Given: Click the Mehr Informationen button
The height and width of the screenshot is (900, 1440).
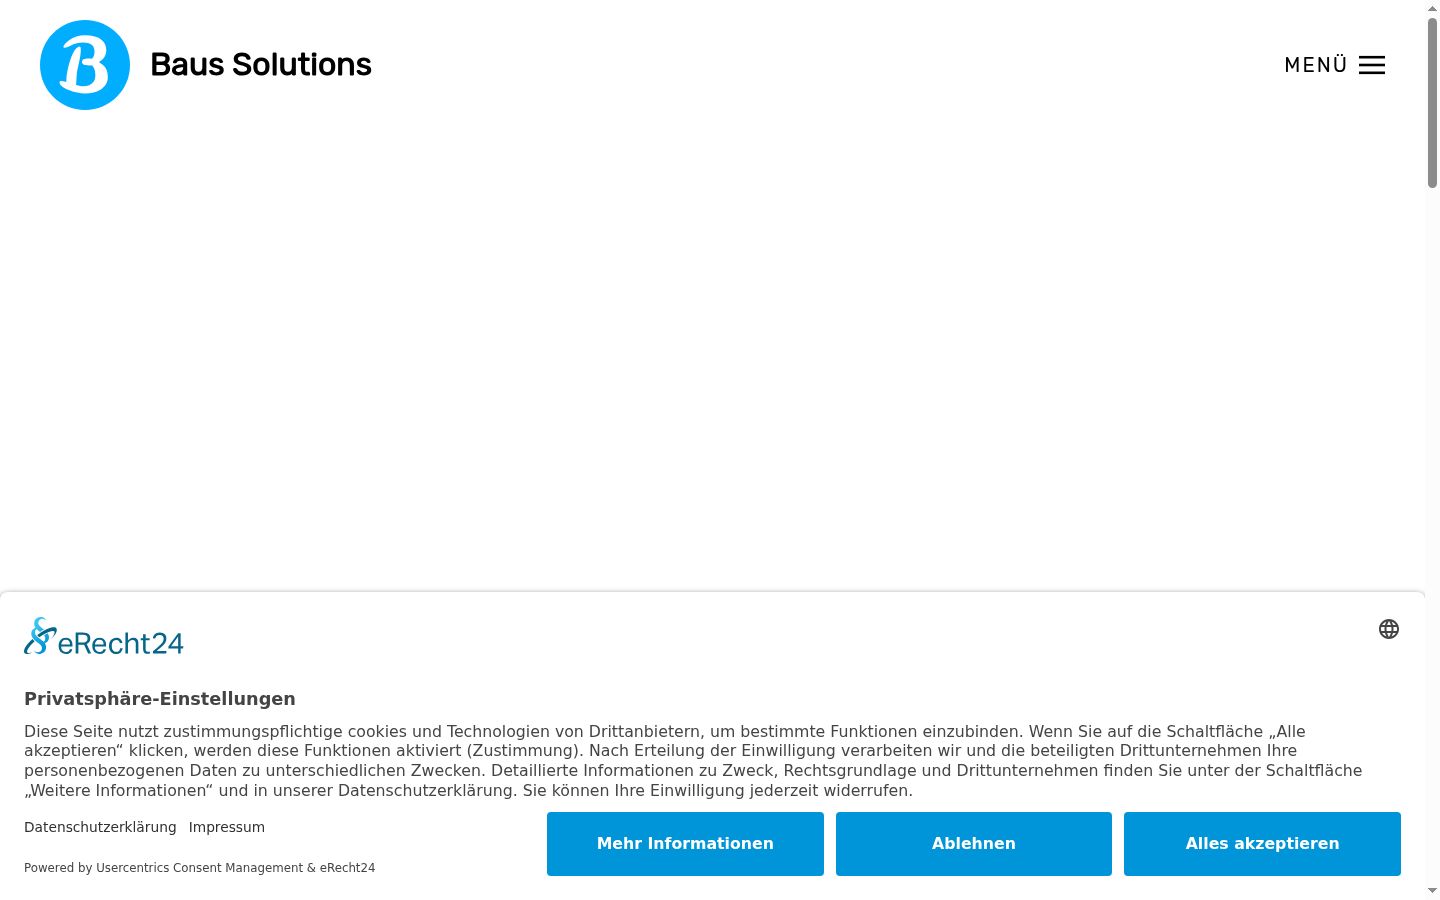Looking at the screenshot, I should 685,844.
